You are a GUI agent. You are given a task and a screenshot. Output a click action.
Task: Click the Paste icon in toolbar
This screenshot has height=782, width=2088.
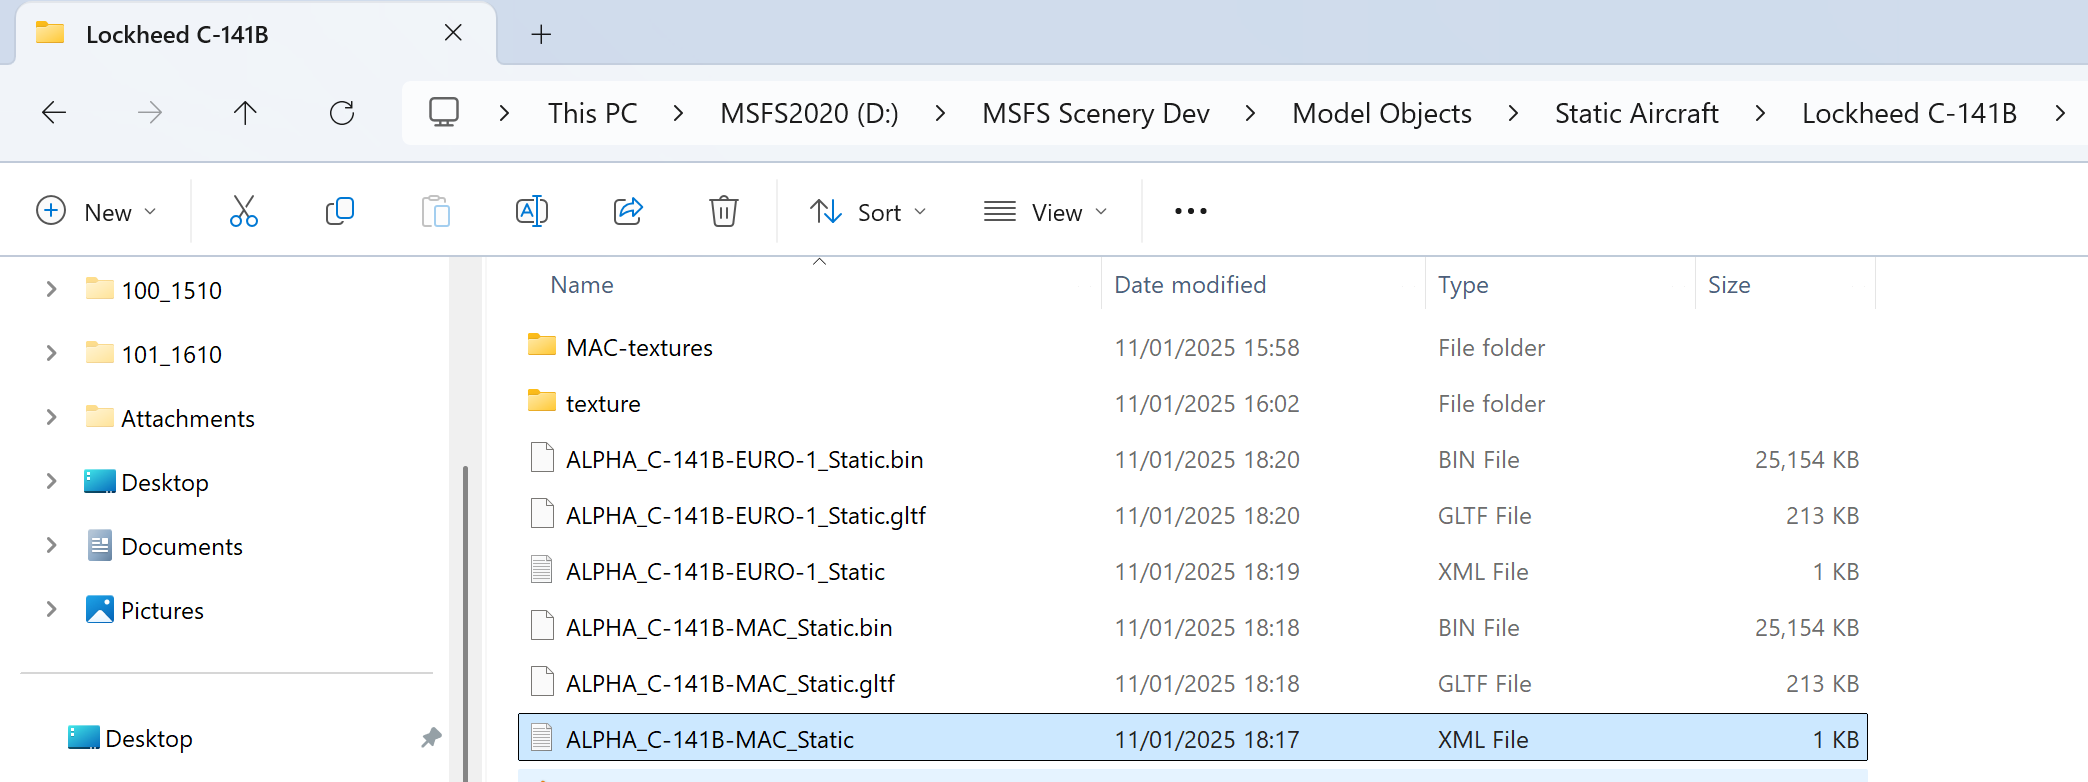(x=436, y=211)
